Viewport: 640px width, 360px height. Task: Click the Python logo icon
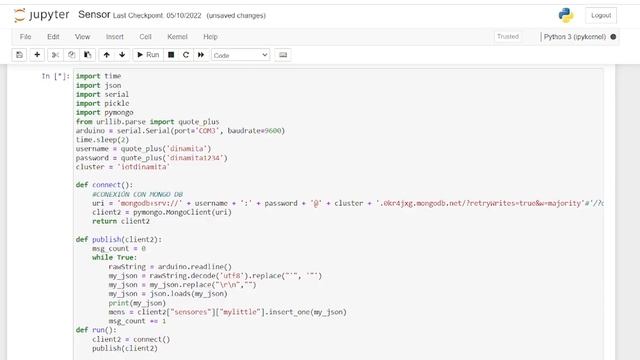[x=566, y=16]
